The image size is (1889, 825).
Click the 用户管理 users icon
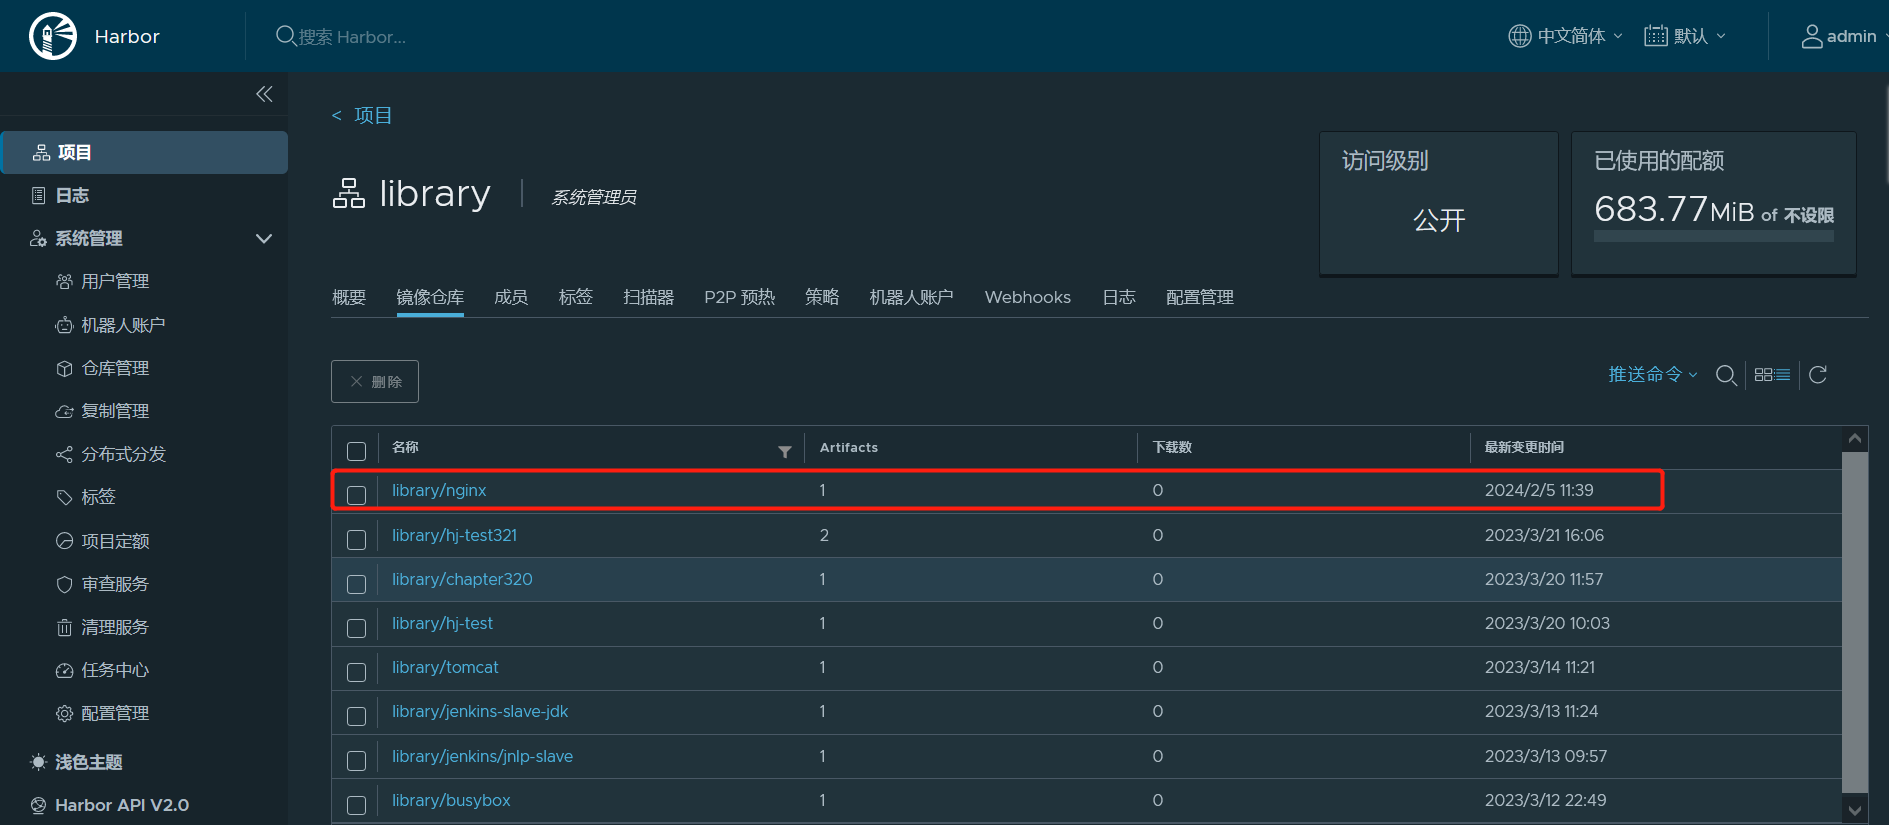(x=64, y=281)
